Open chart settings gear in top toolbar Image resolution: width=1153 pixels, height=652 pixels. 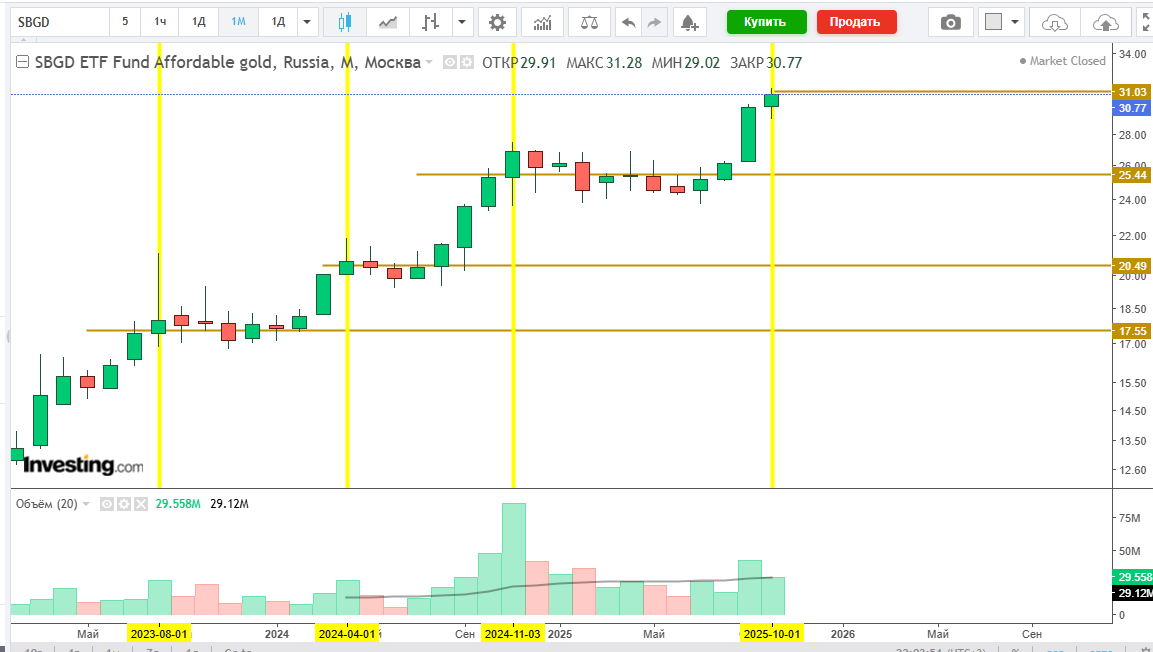[498, 22]
